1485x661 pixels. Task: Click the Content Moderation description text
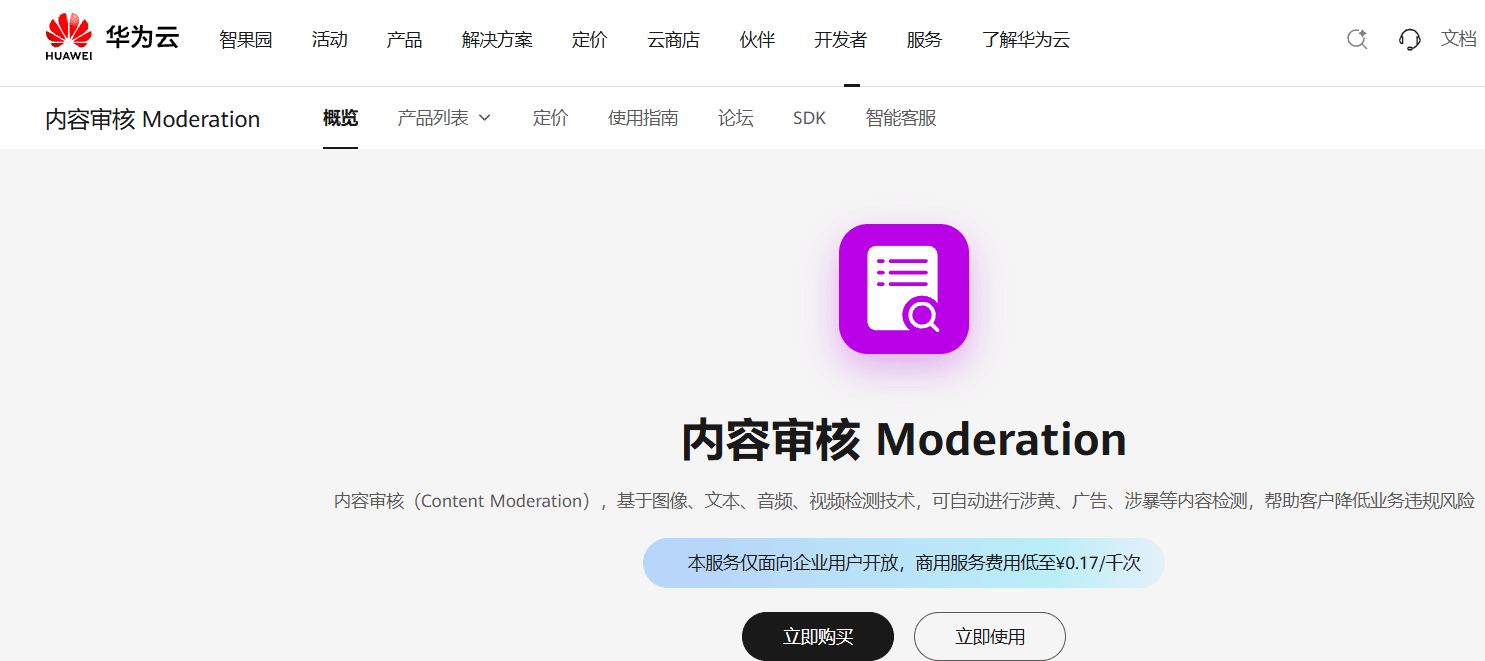coord(904,501)
